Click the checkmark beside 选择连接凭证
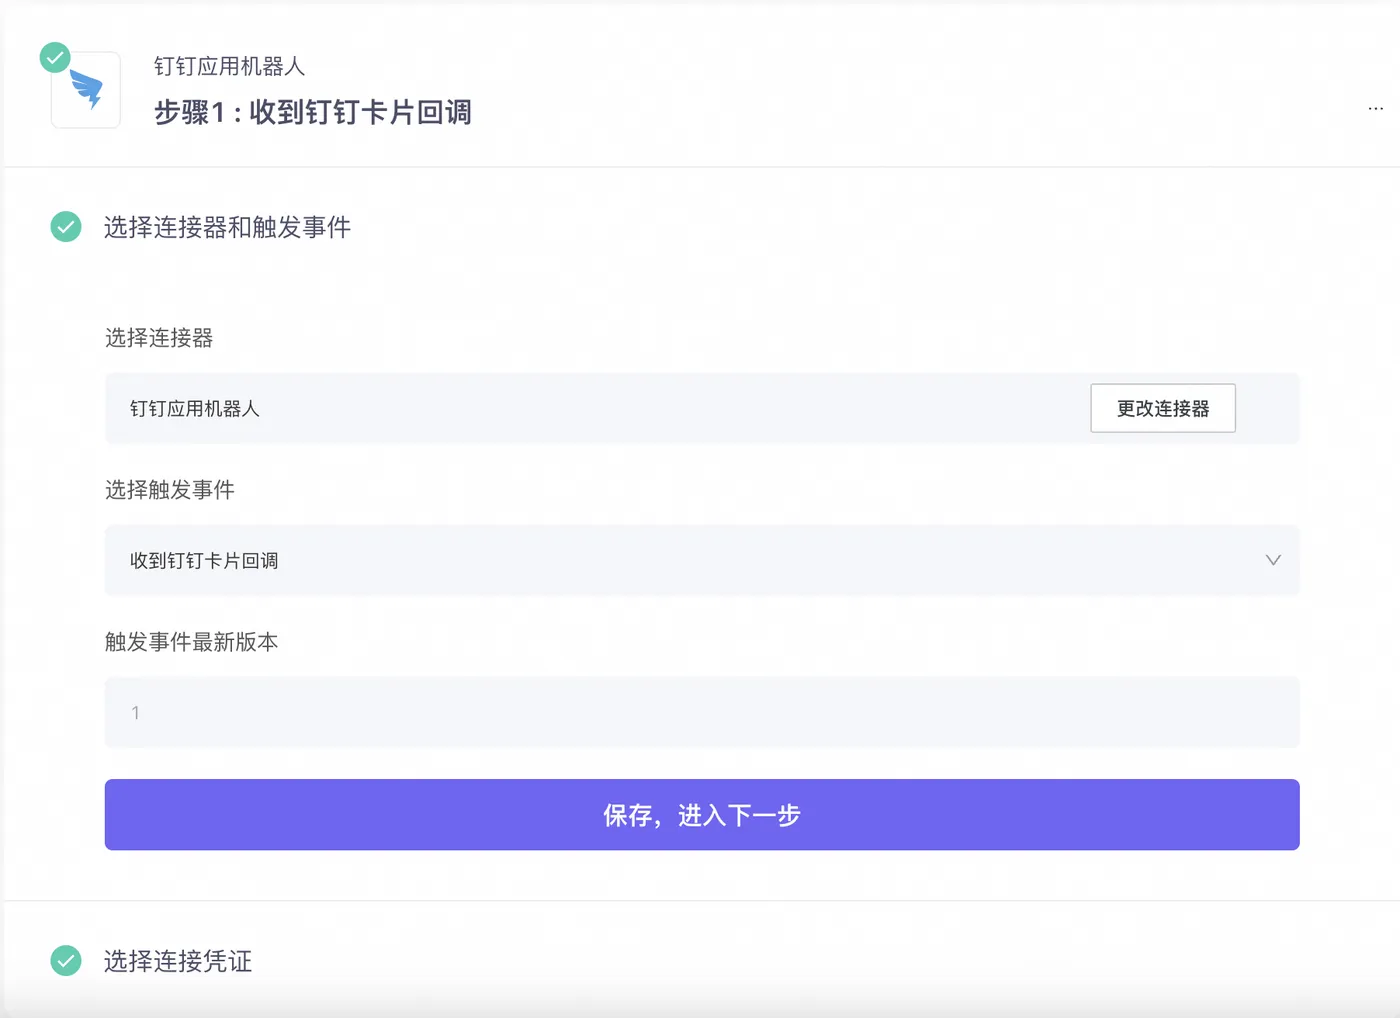This screenshot has width=1400, height=1018. (66, 961)
